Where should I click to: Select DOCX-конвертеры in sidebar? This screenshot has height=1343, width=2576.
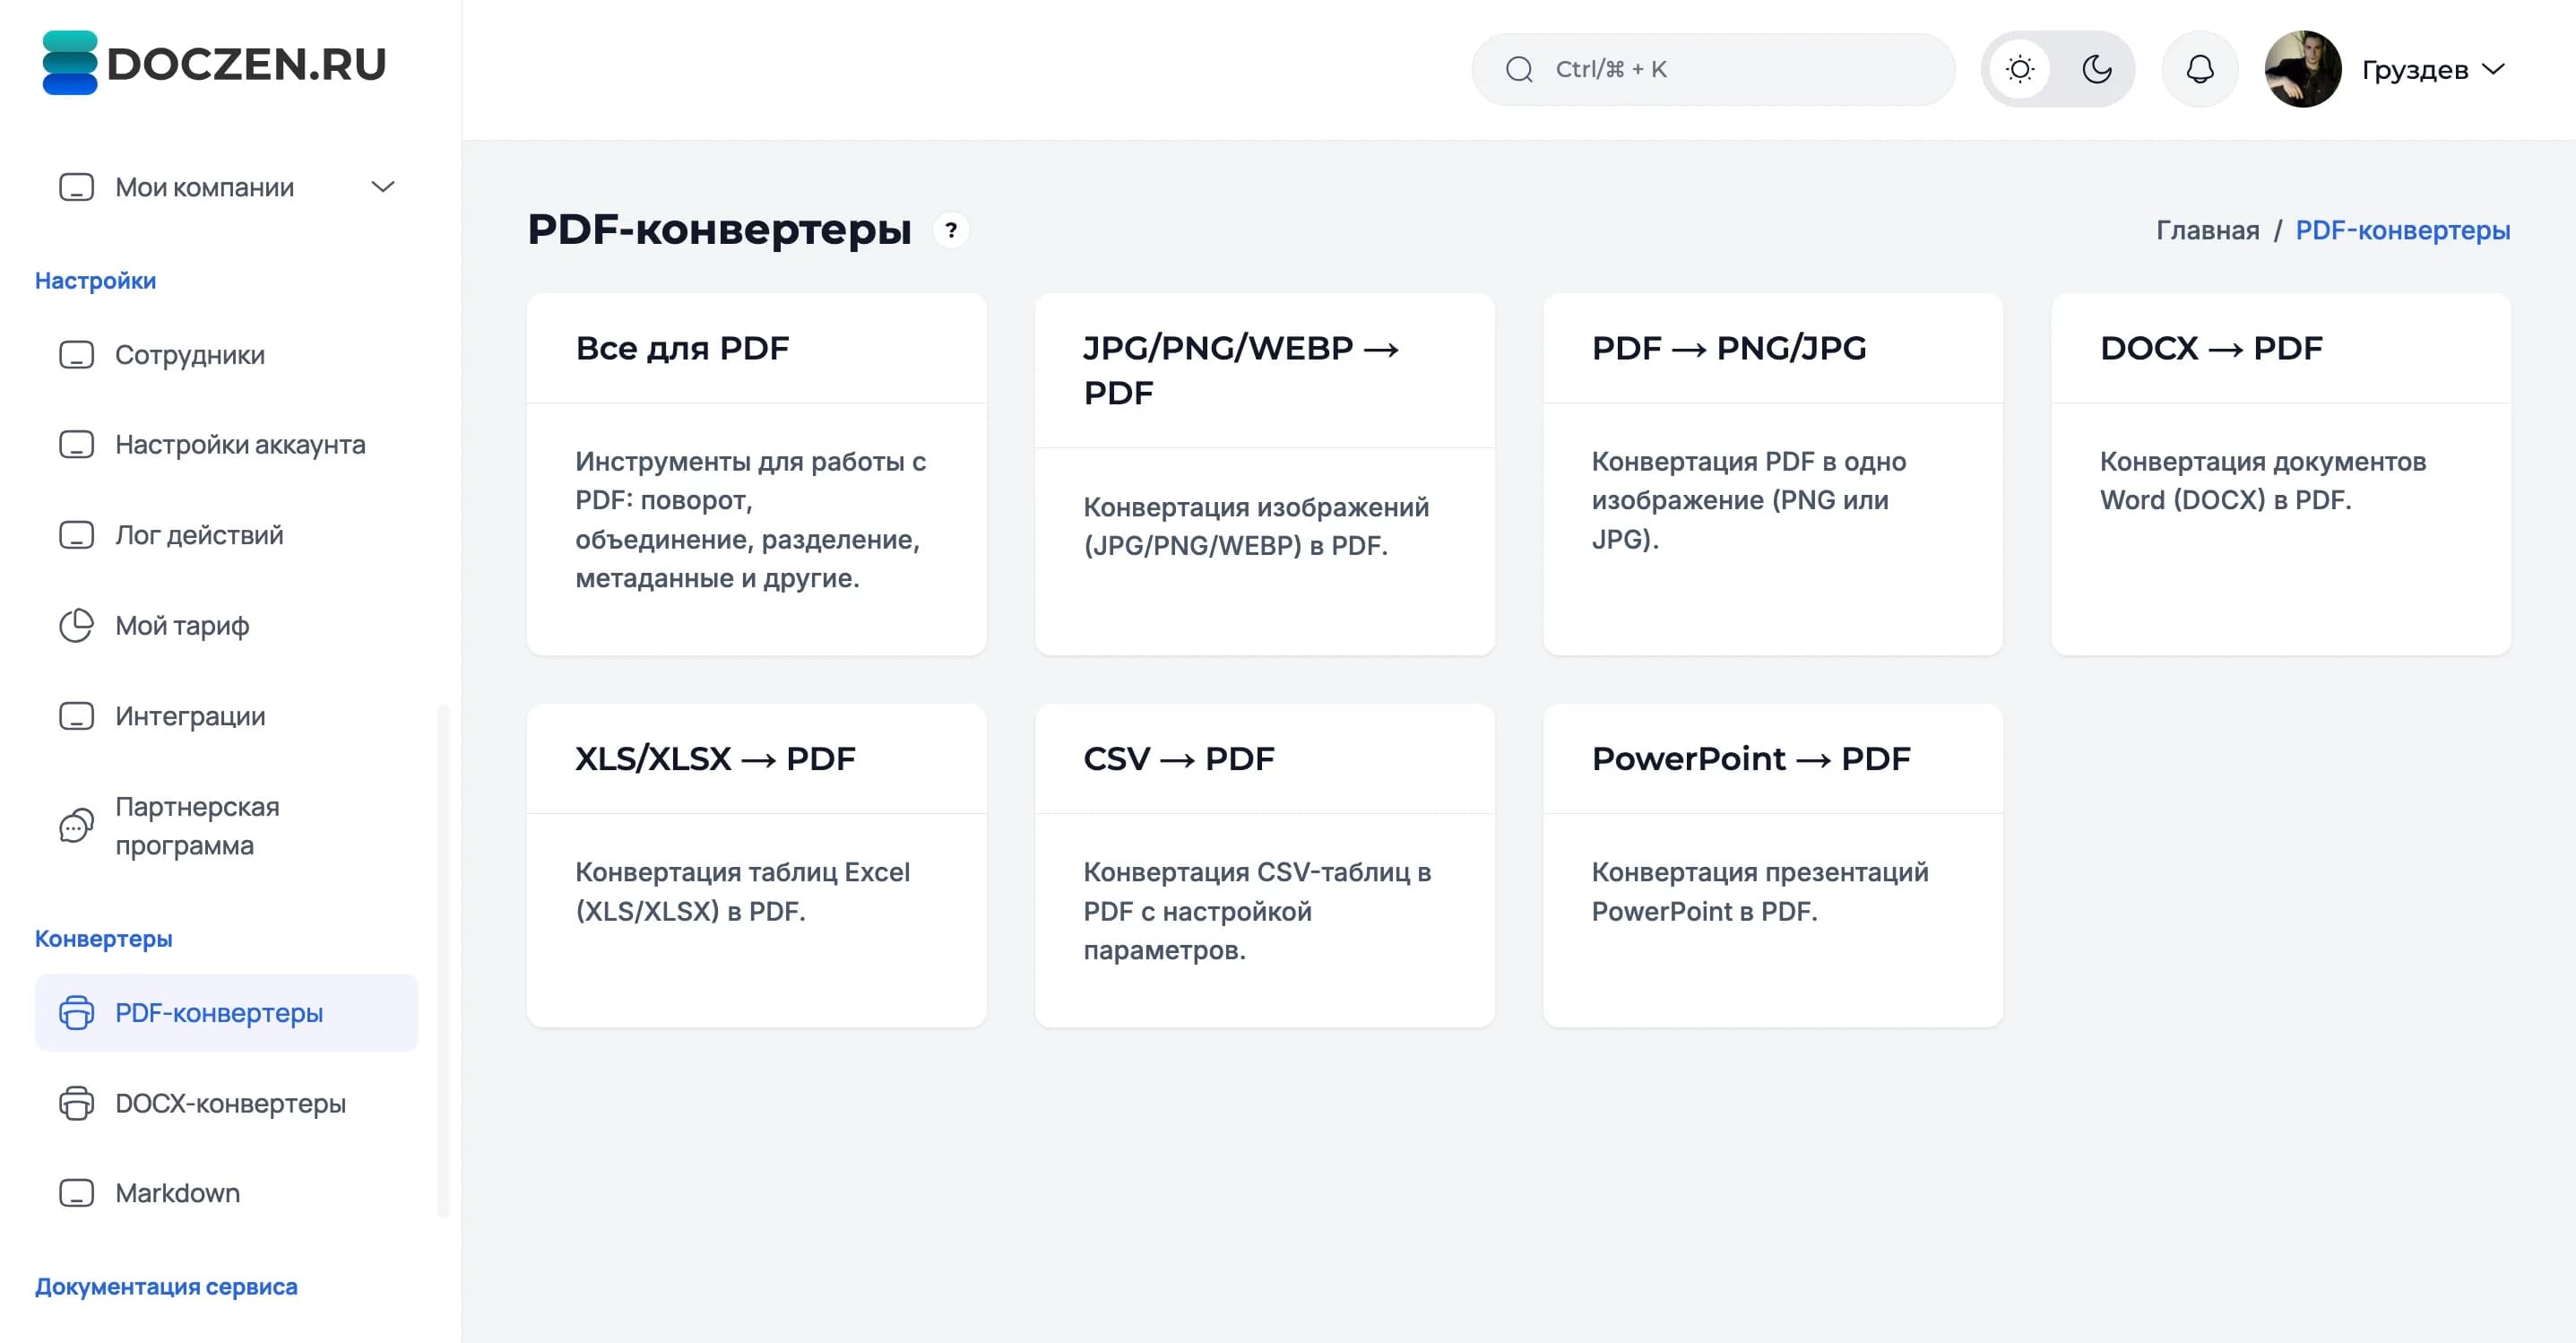click(226, 1103)
